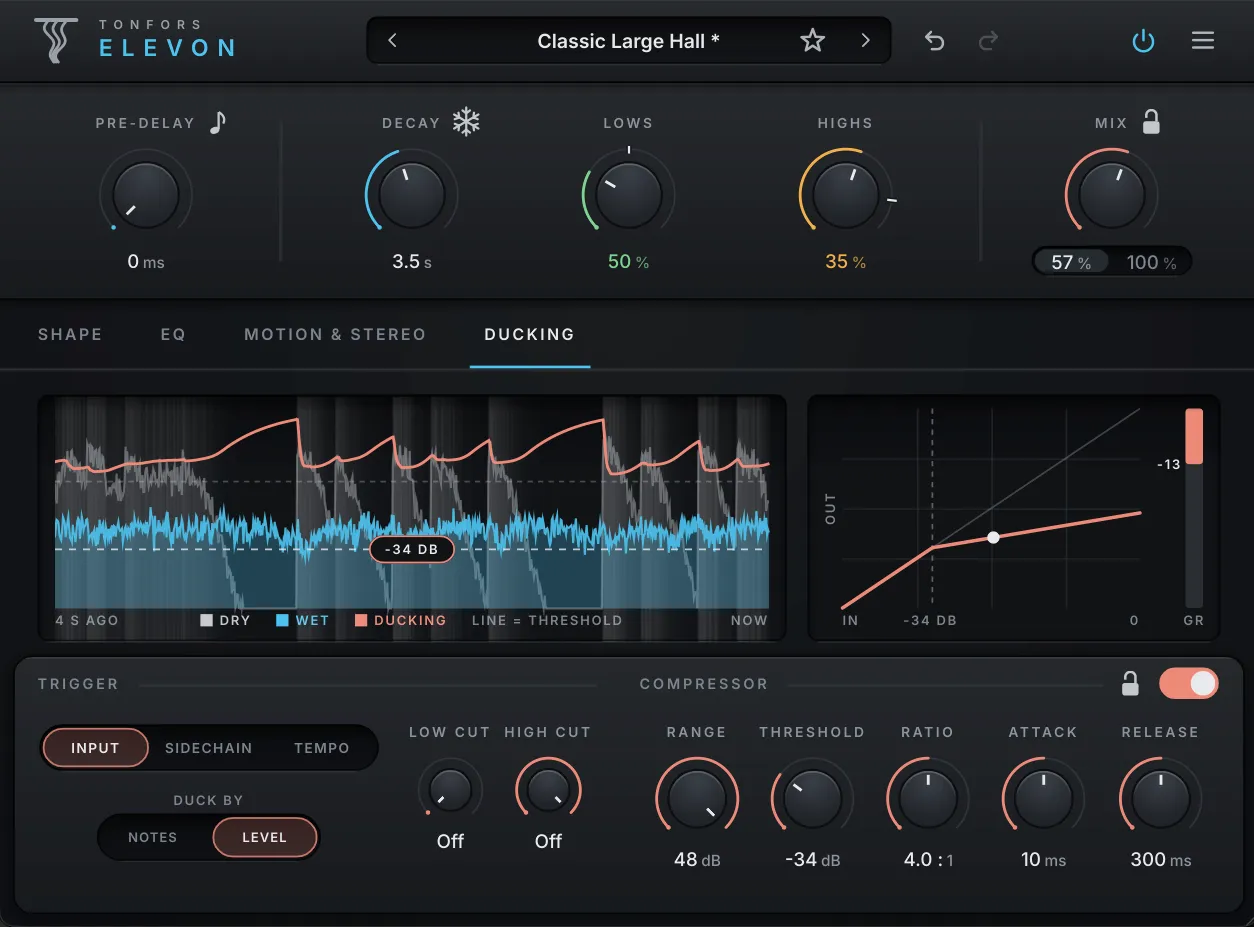Click the 300 ms release value
This screenshot has height=927, width=1254.
1160,860
